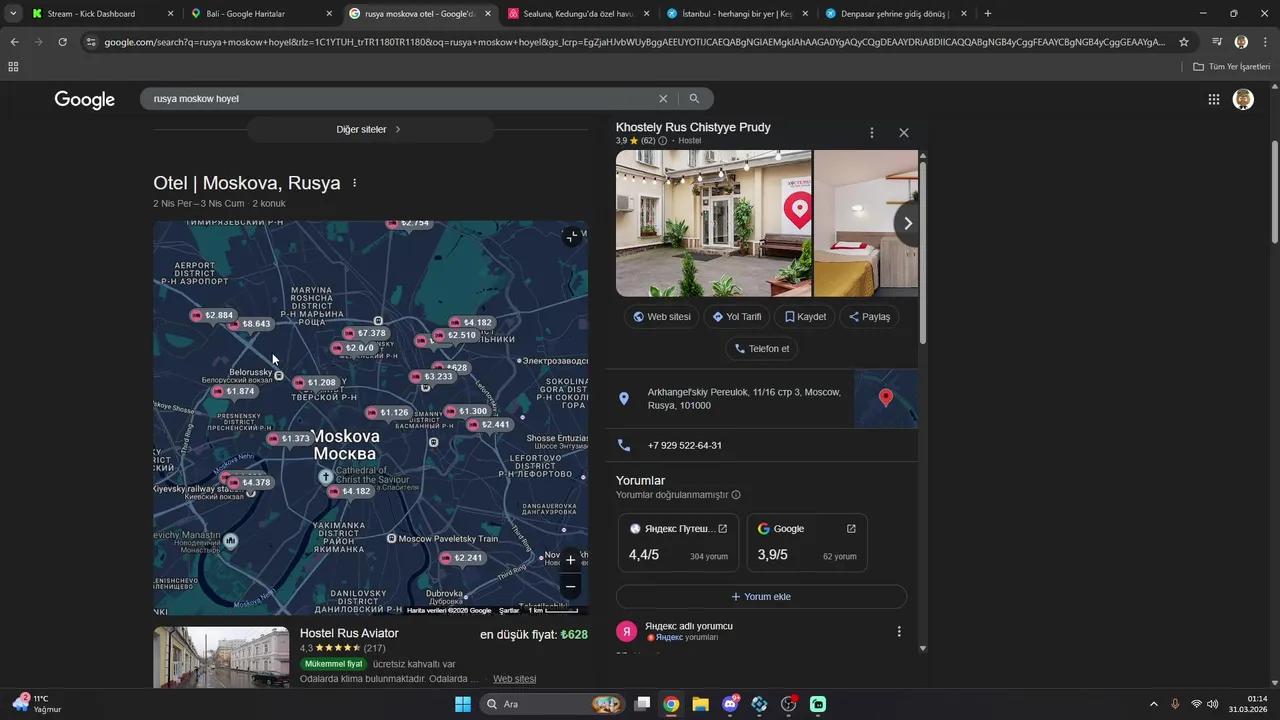Click the Hostel Rus Aviator thumbnail
The width and height of the screenshot is (1280, 720).
[x=221, y=657]
